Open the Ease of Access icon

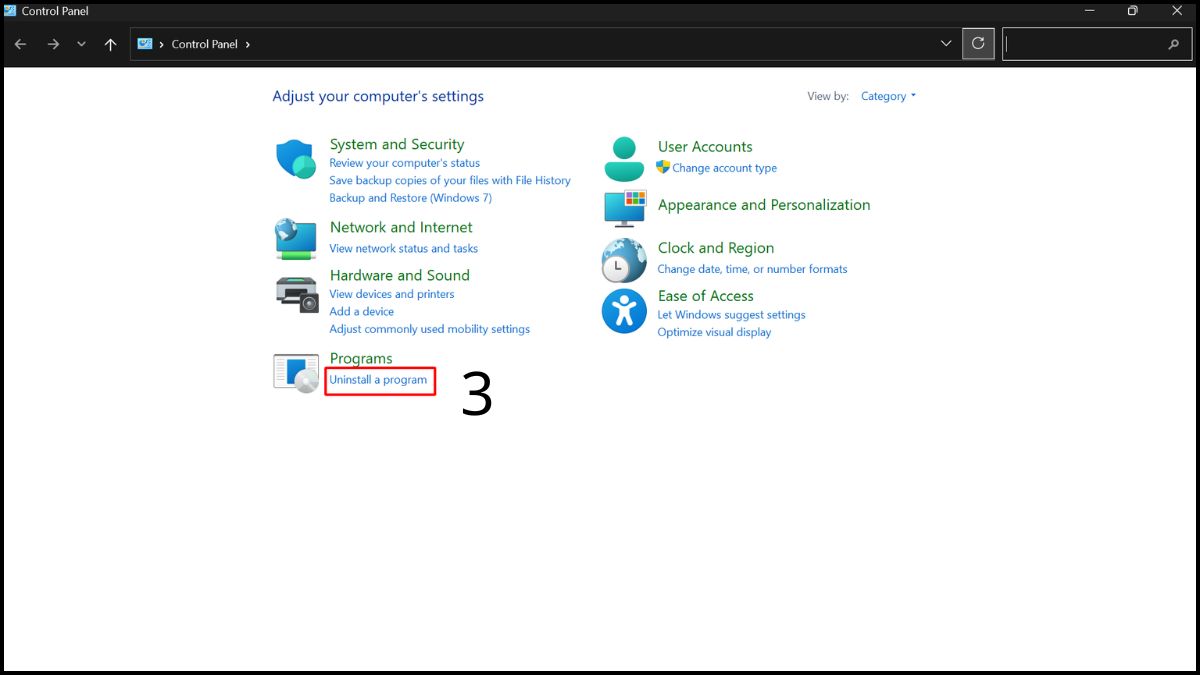624,312
